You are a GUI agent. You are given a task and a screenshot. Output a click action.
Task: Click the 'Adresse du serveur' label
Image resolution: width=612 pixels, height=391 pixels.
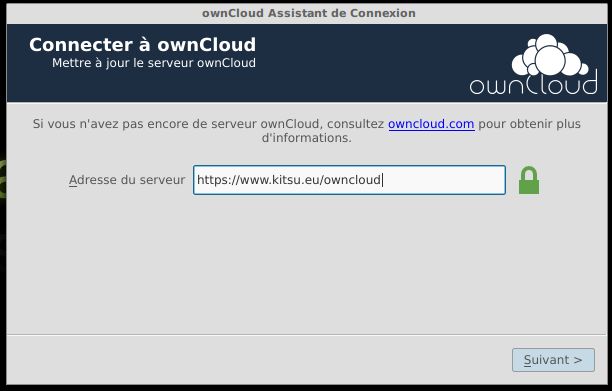pos(127,180)
